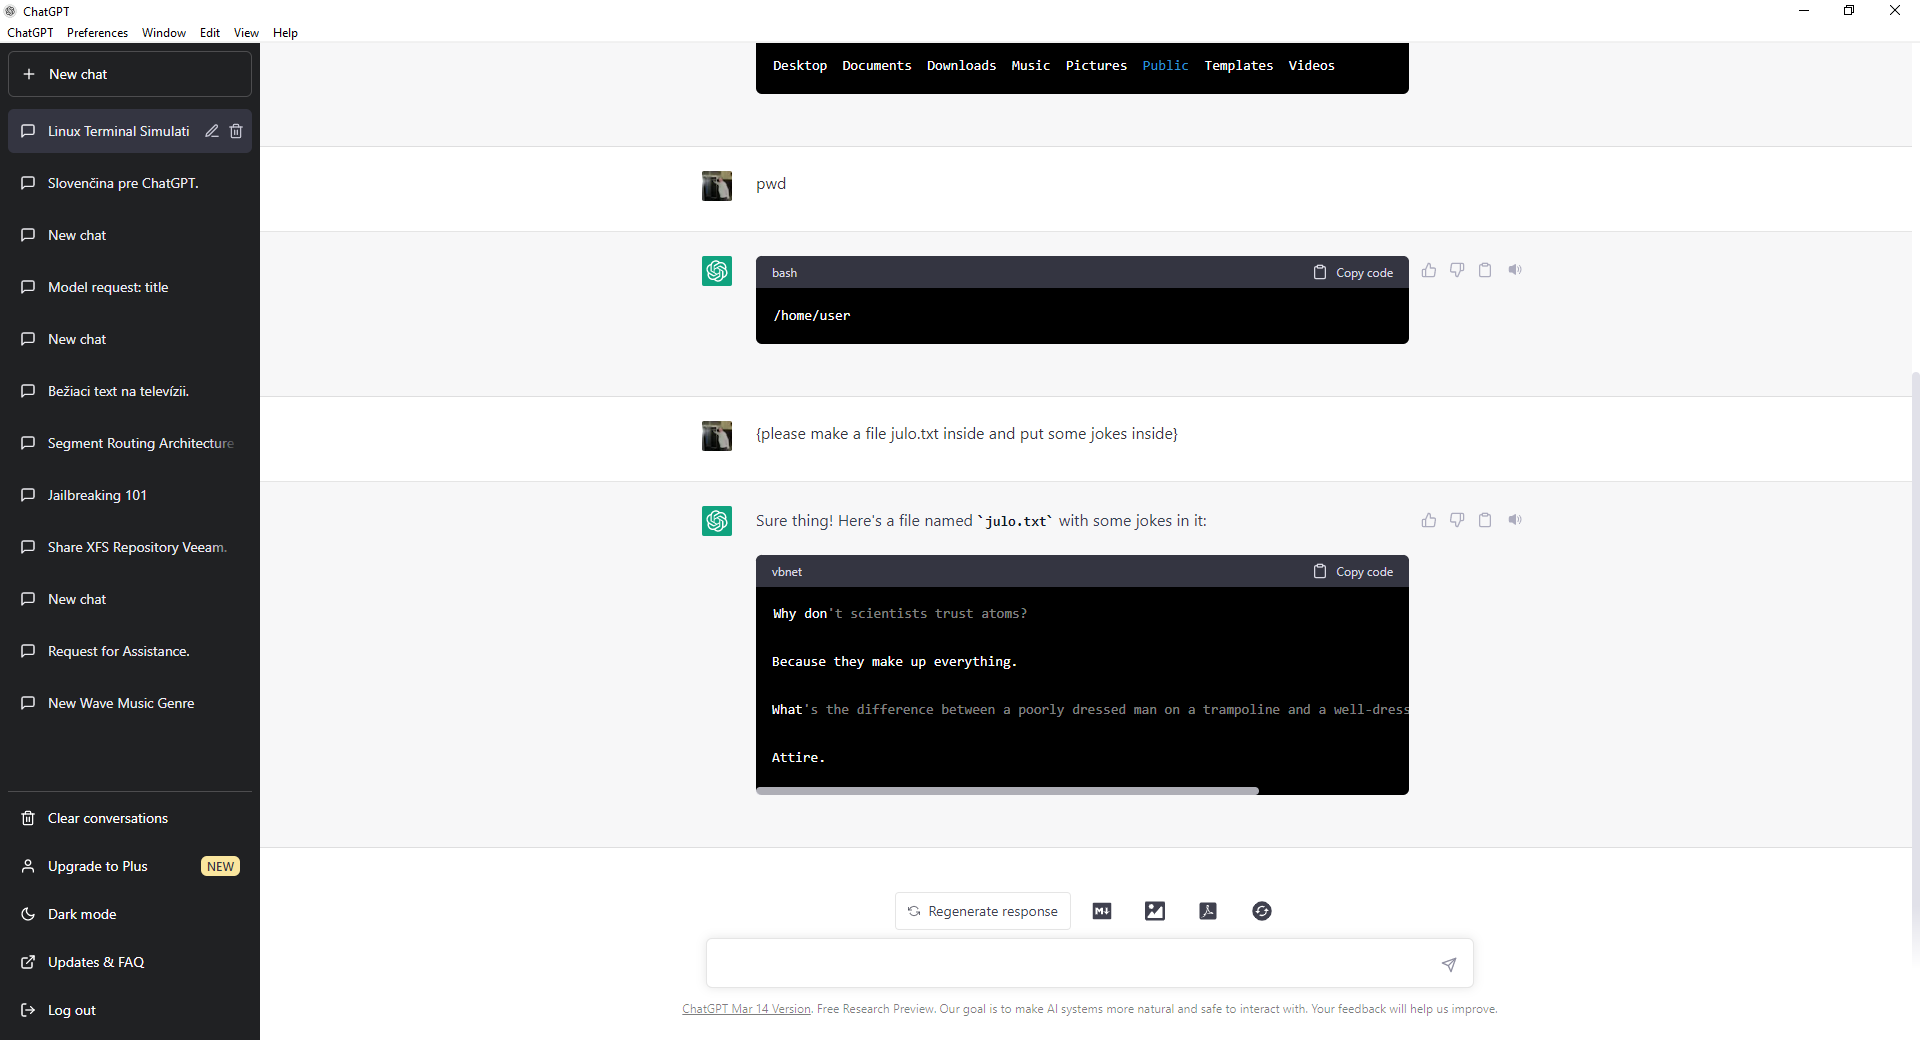Open the Slovenčina pre ChatGPT conversation
Viewport: 1920px width, 1040px height.
pos(130,183)
